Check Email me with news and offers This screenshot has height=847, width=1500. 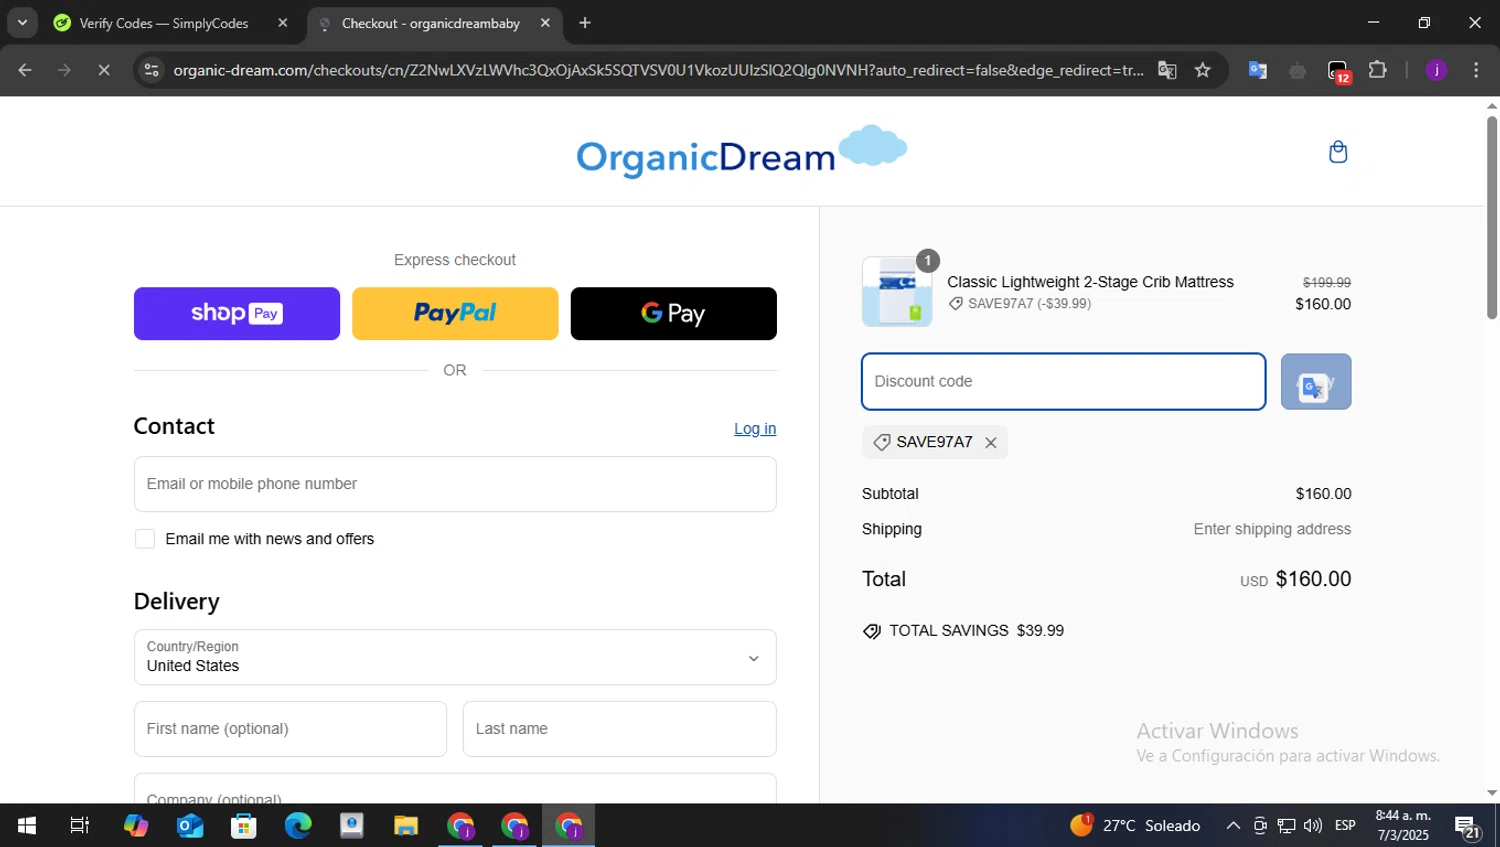pos(145,539)
